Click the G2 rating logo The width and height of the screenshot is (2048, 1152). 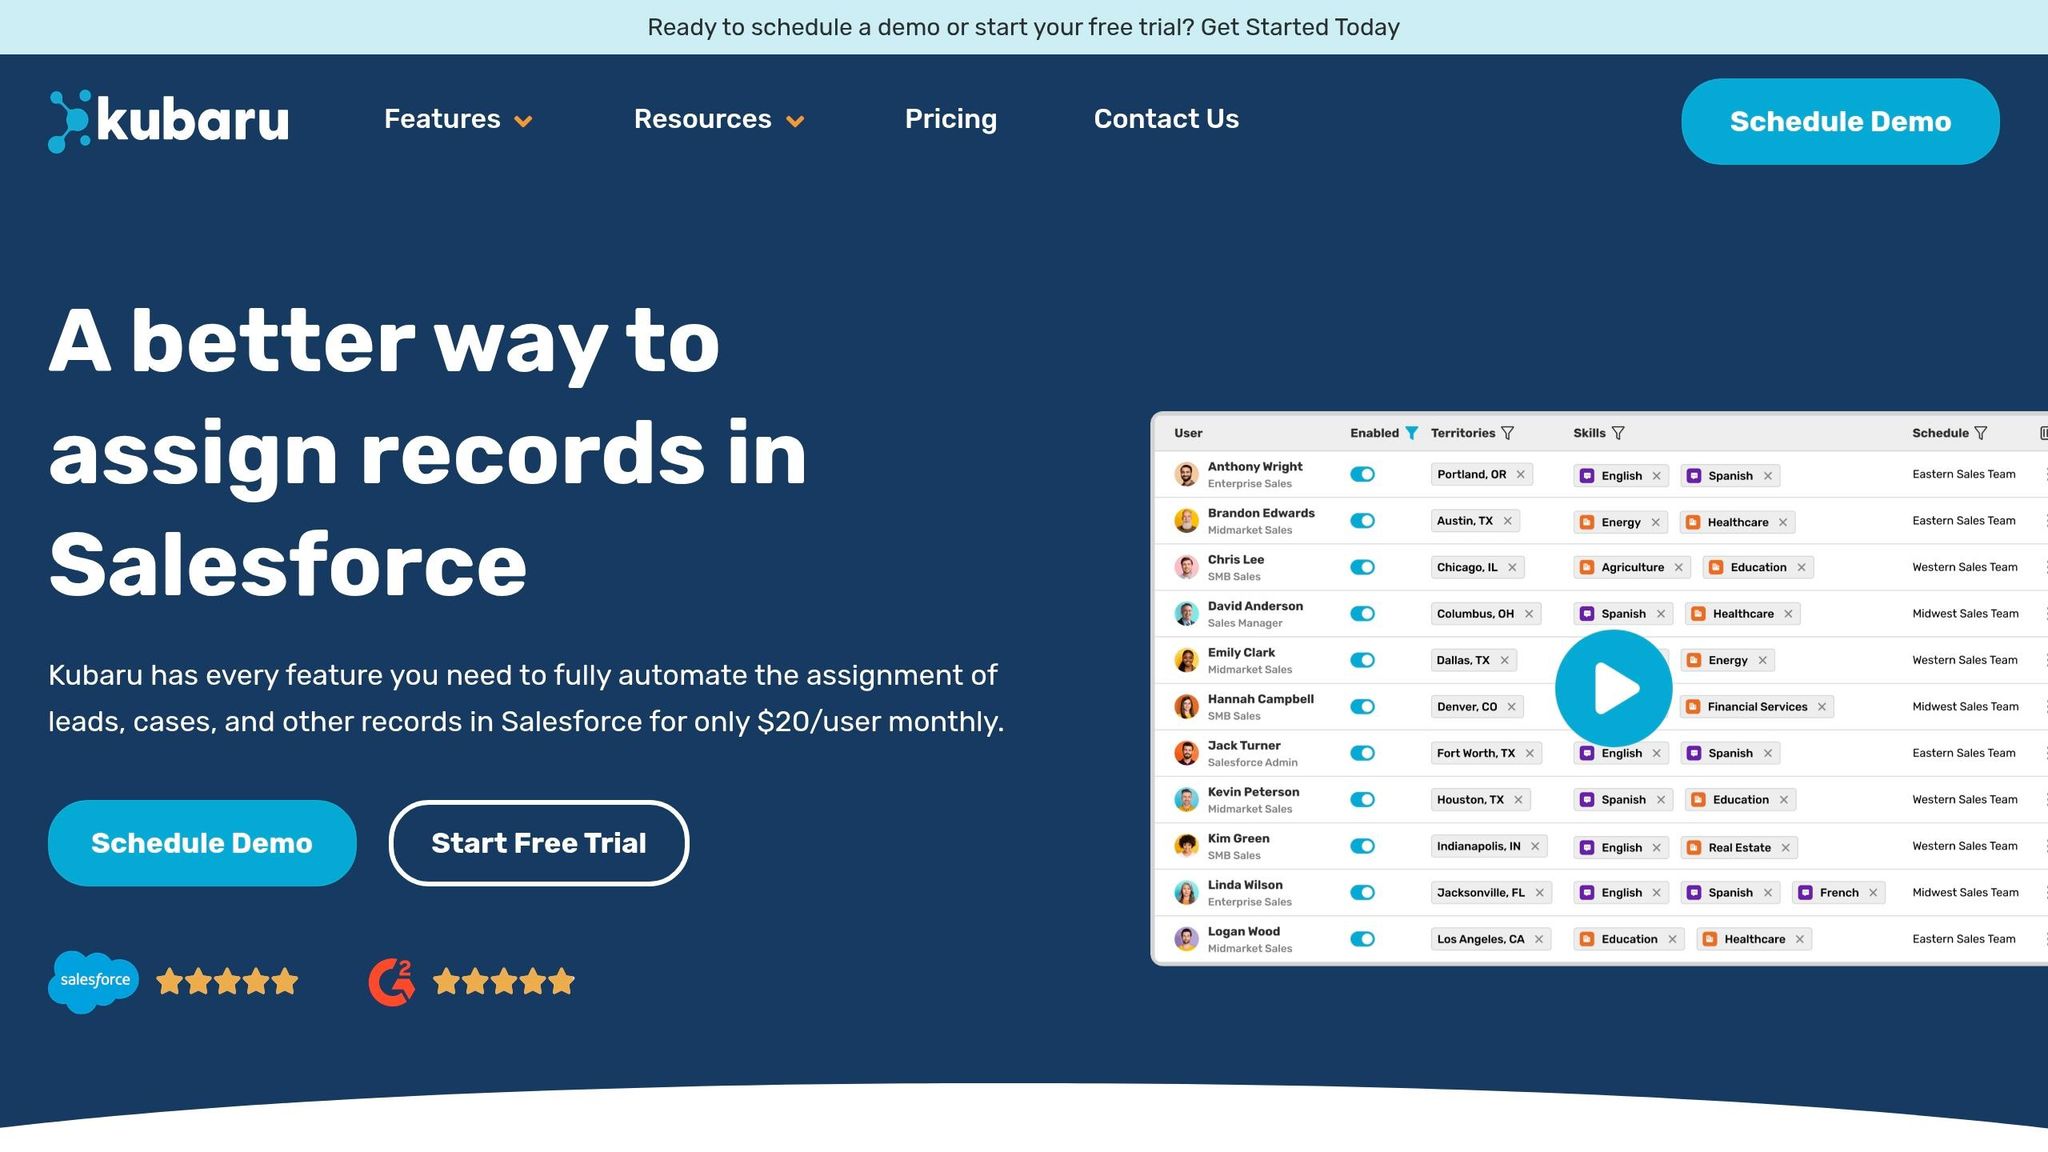click(391, 982)
